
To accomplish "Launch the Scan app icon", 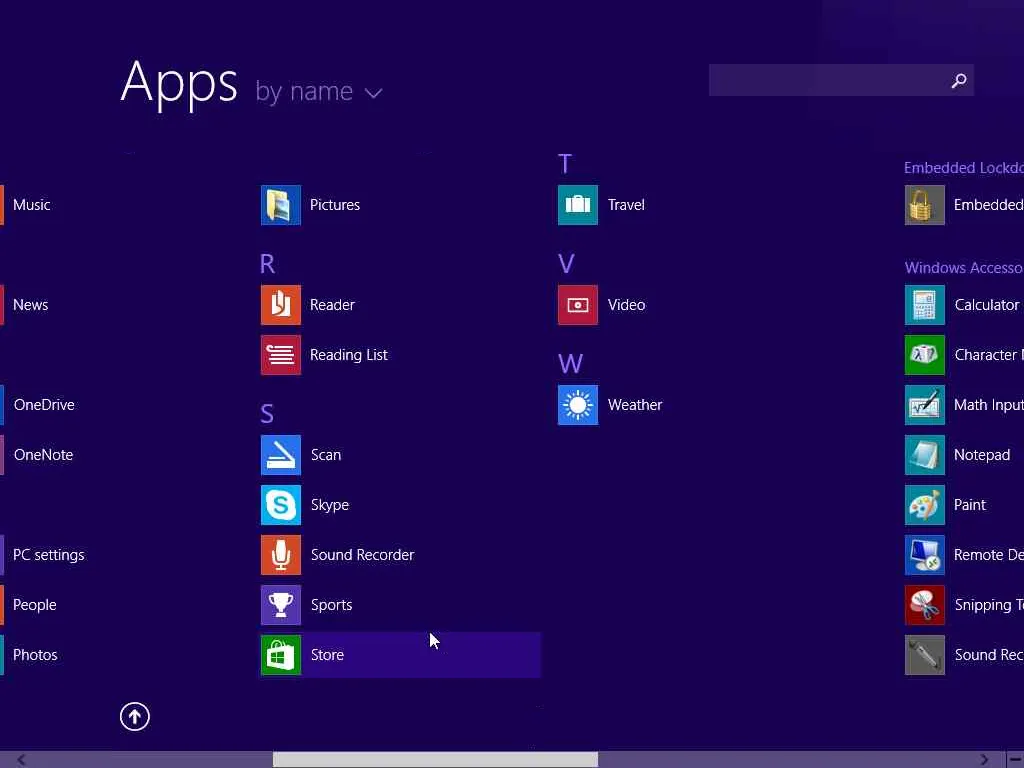I will tap(281, 455).
